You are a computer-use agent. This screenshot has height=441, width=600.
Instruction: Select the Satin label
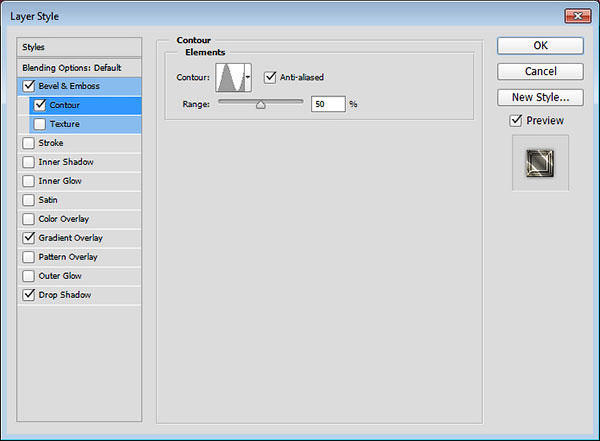coord(48,200)
